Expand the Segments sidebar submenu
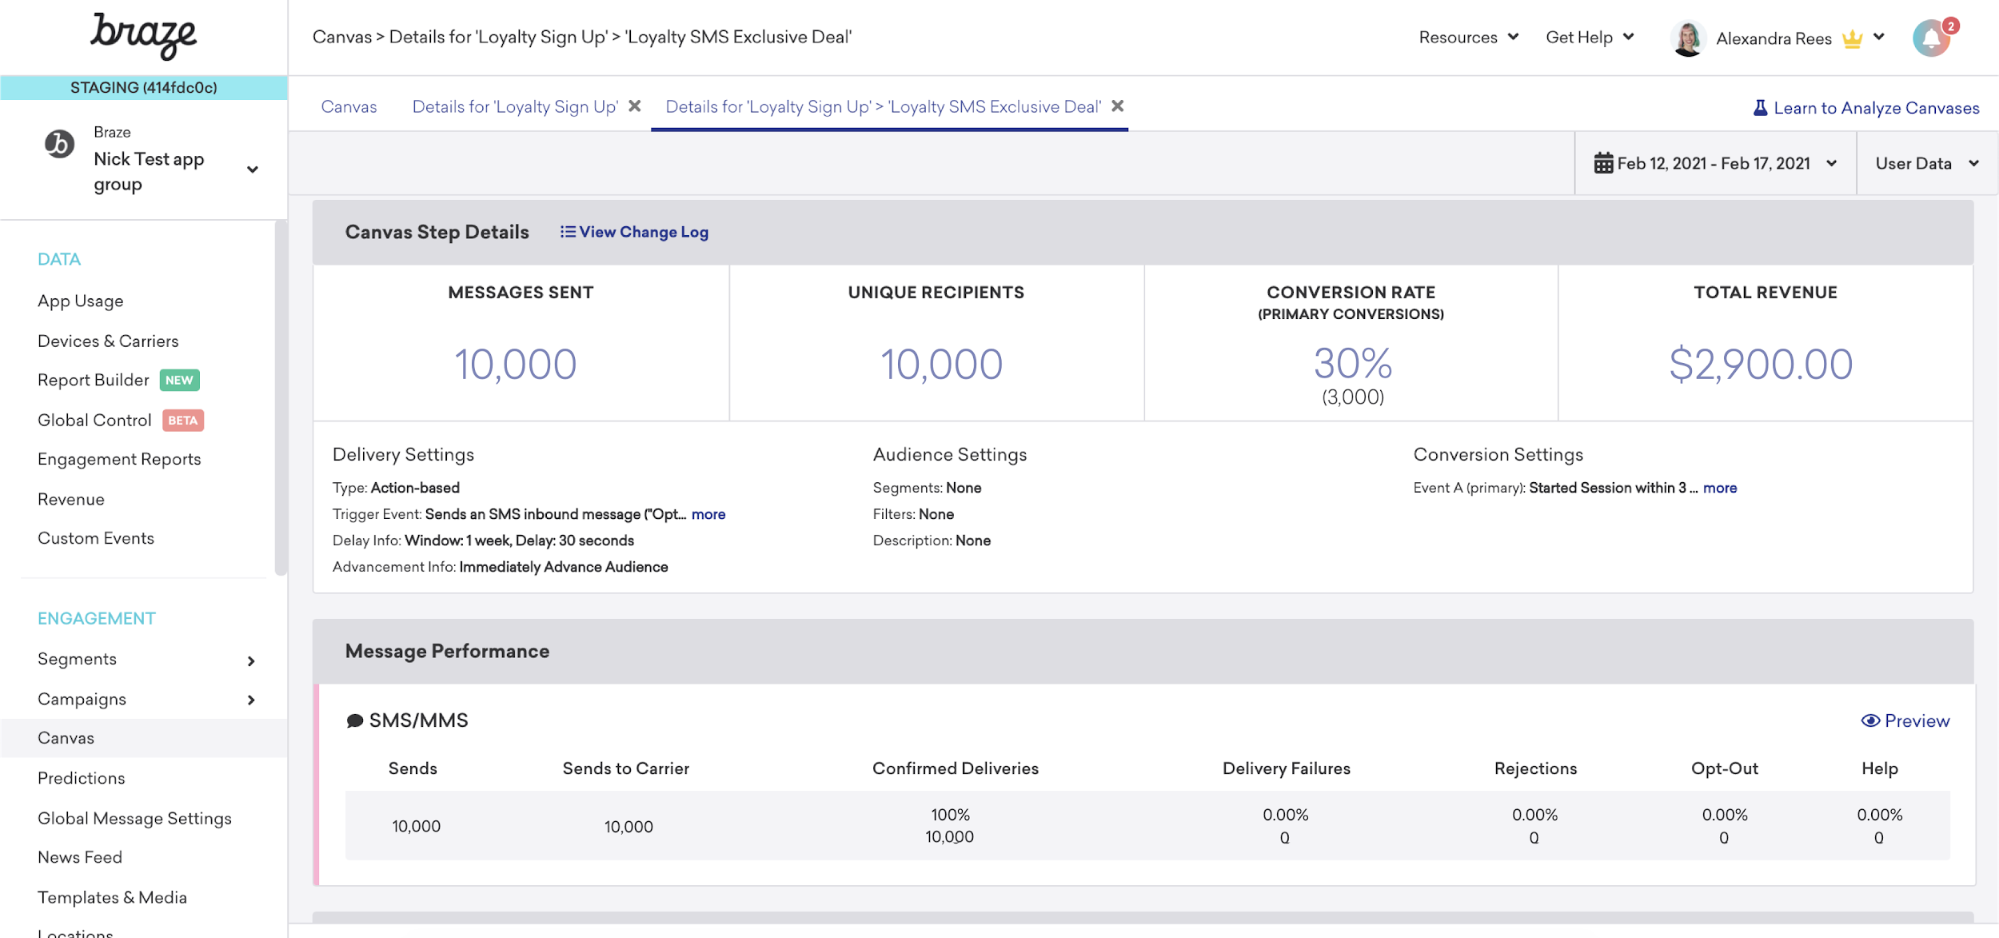Image resolution: width=1999 pixels, height=938 pixels. [x=251, y=661]
